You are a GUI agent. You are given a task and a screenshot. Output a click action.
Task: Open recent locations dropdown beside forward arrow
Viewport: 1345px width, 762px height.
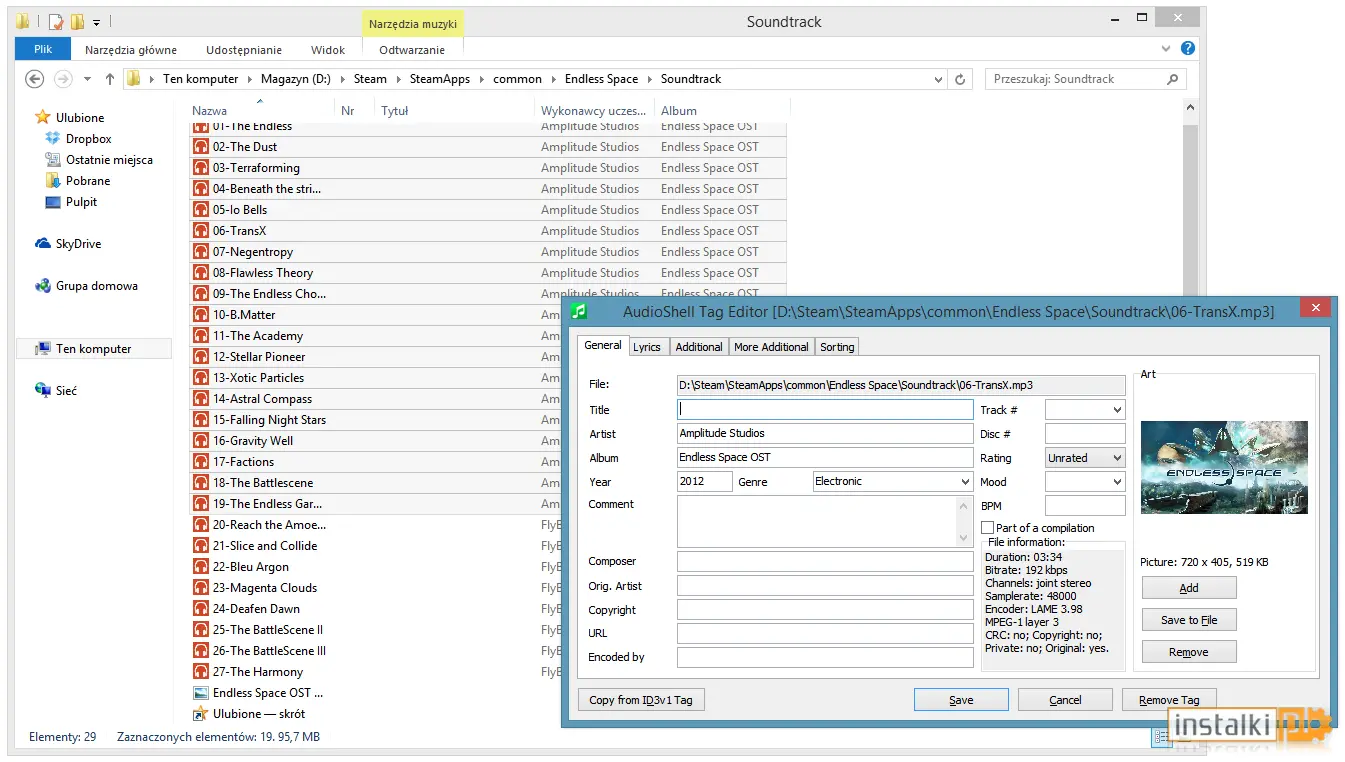pyautogui.click(x=87, y=79)
